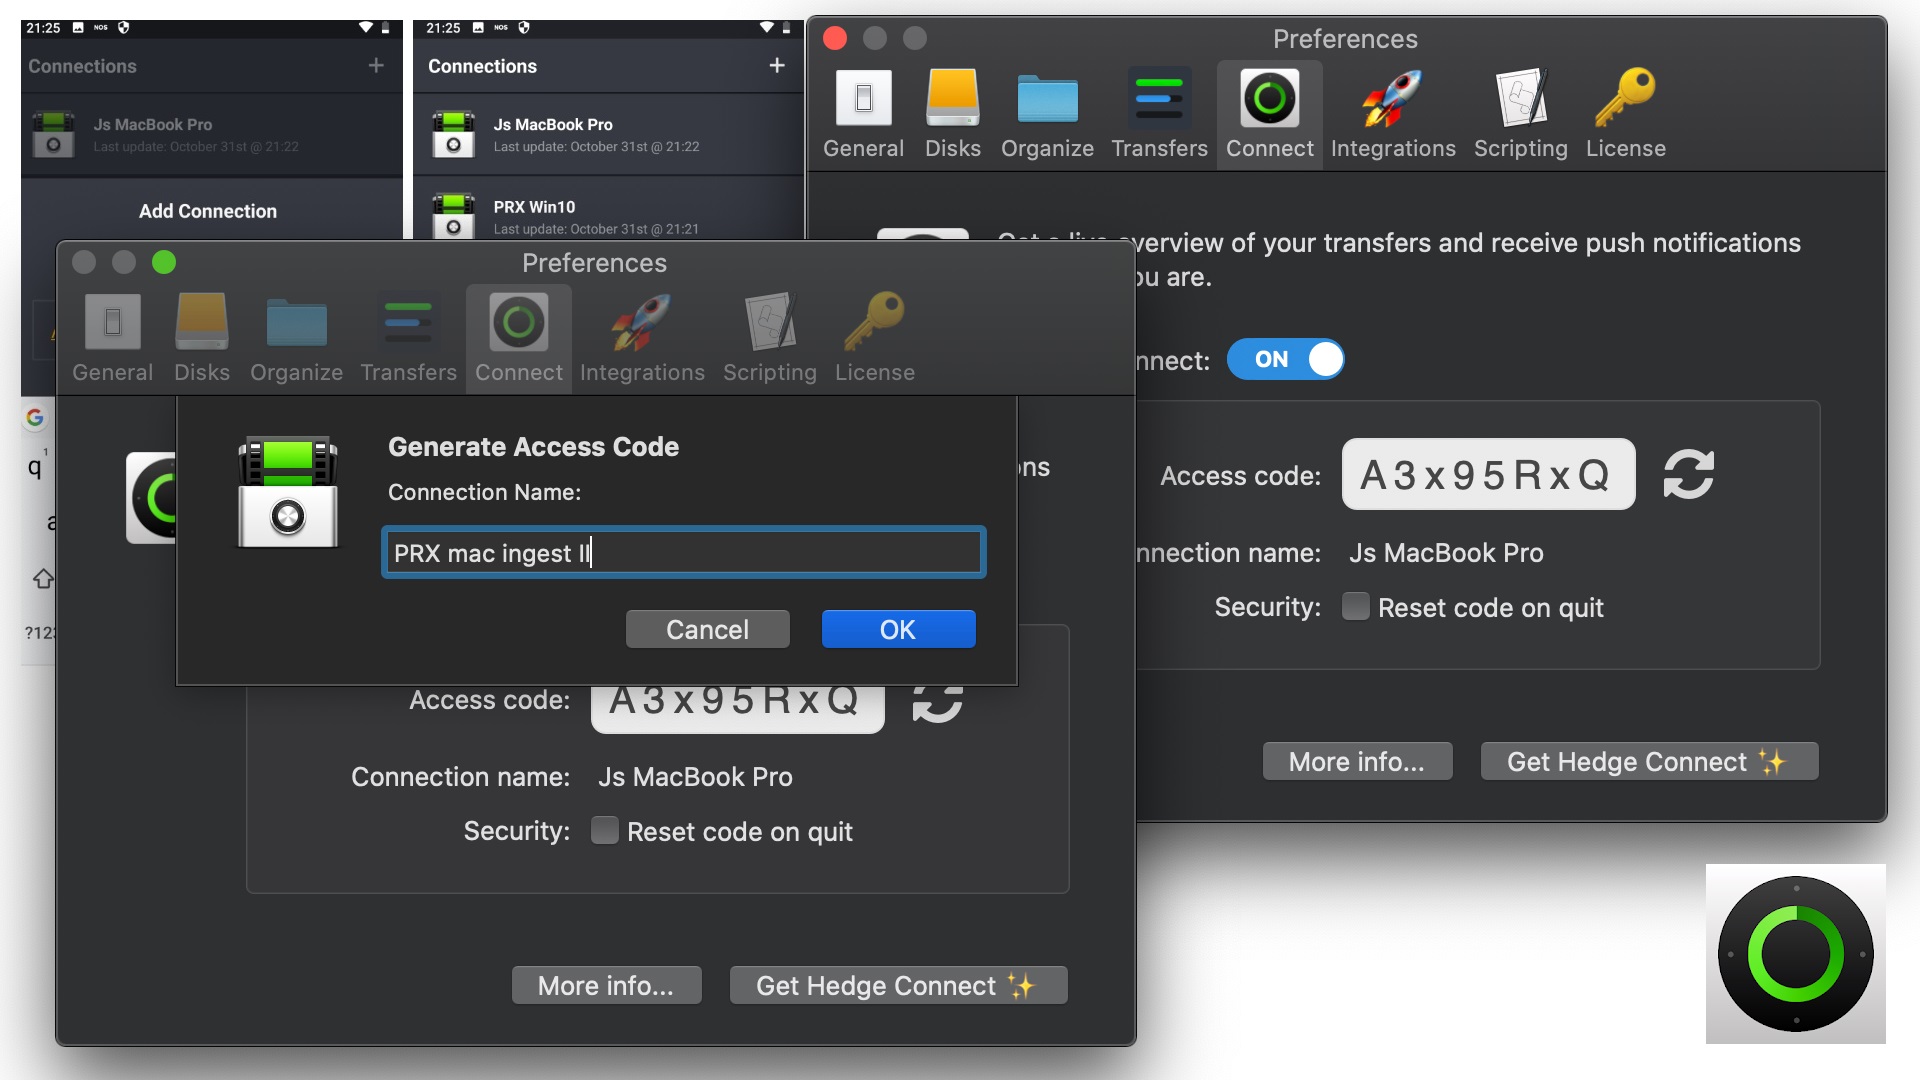1920x1080 pixels.
Task: Click Get Hedge Connect in back window
Action: point(1649,762)
